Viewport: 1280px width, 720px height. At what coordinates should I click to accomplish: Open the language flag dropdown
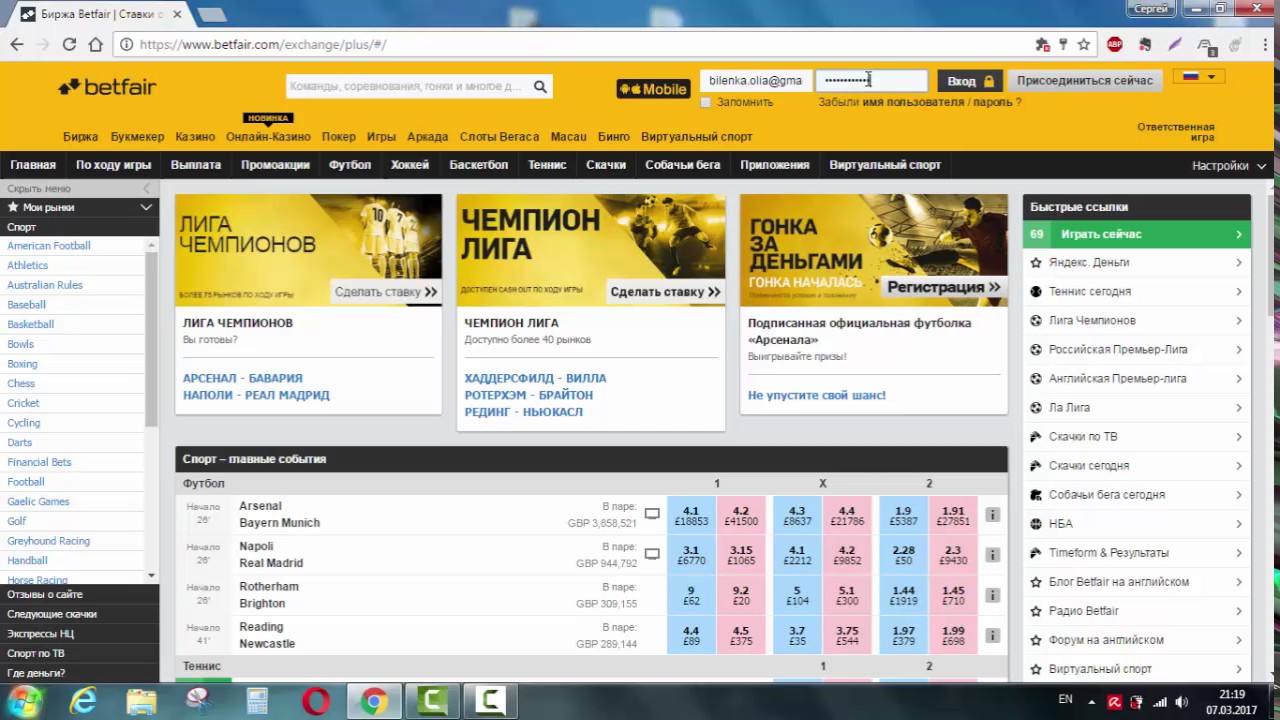[1198, 77]
